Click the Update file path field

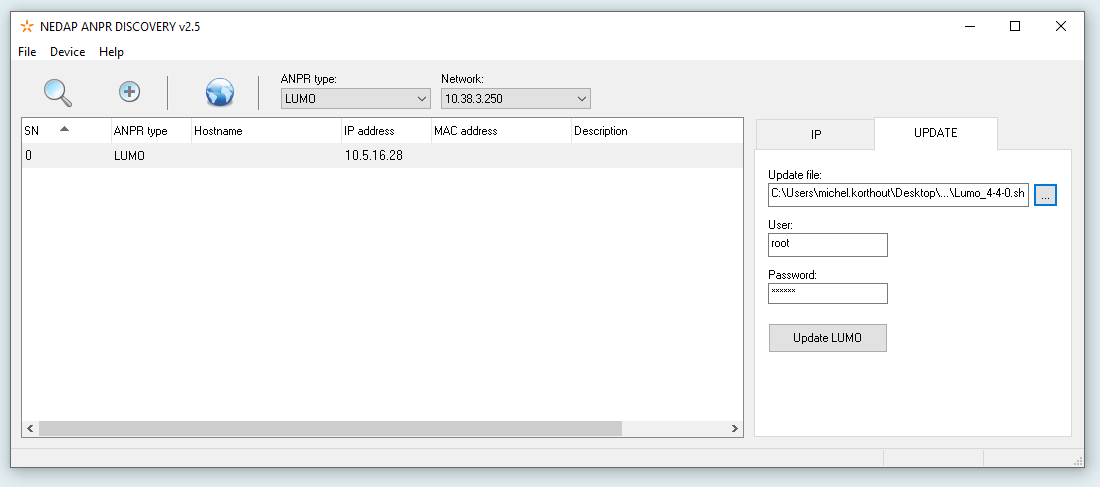(x=898, y=195)
